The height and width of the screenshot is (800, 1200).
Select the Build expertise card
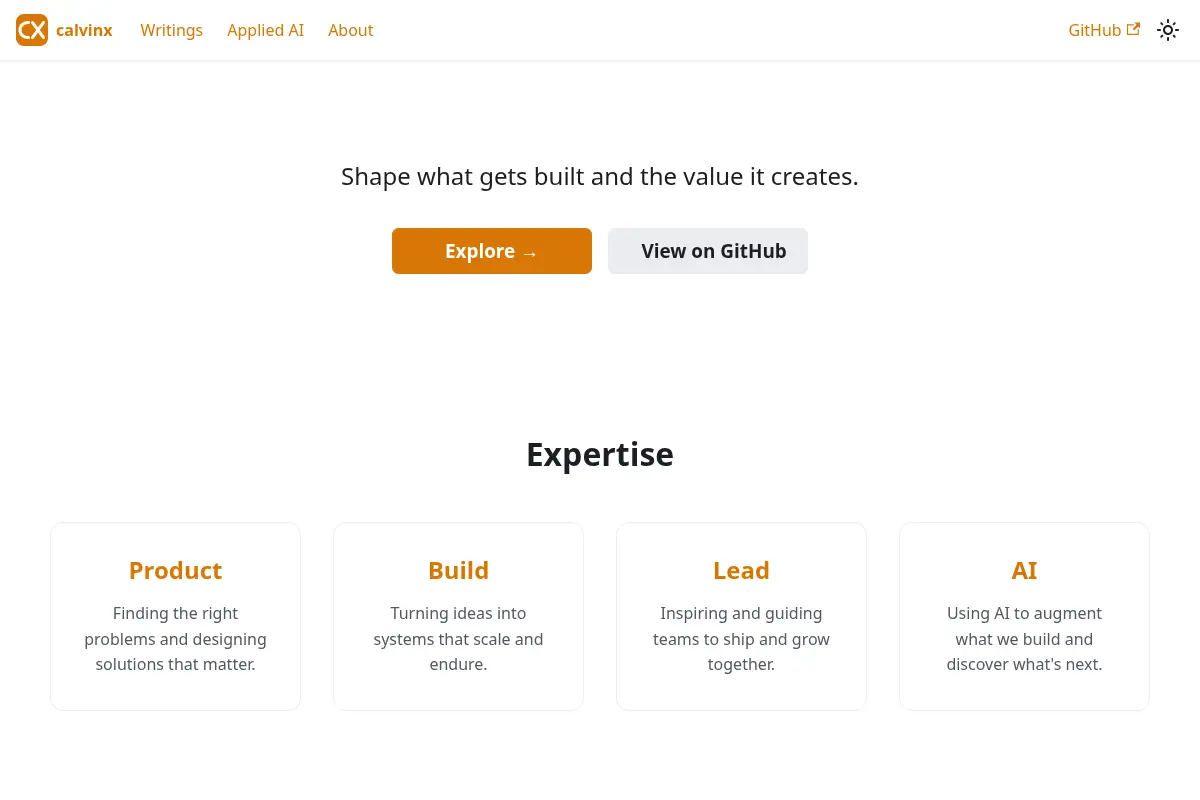coord(458,616)
